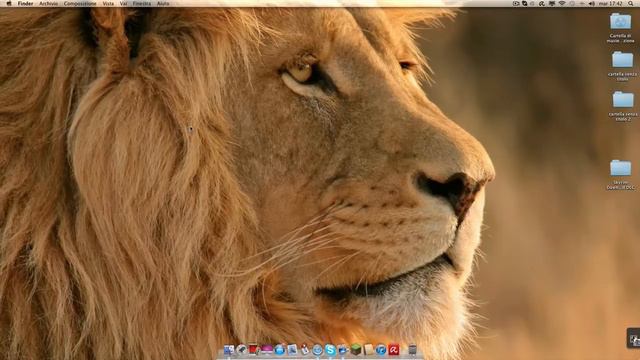
Task: Open iTunes from the Dock
Action: click(381, 350)
